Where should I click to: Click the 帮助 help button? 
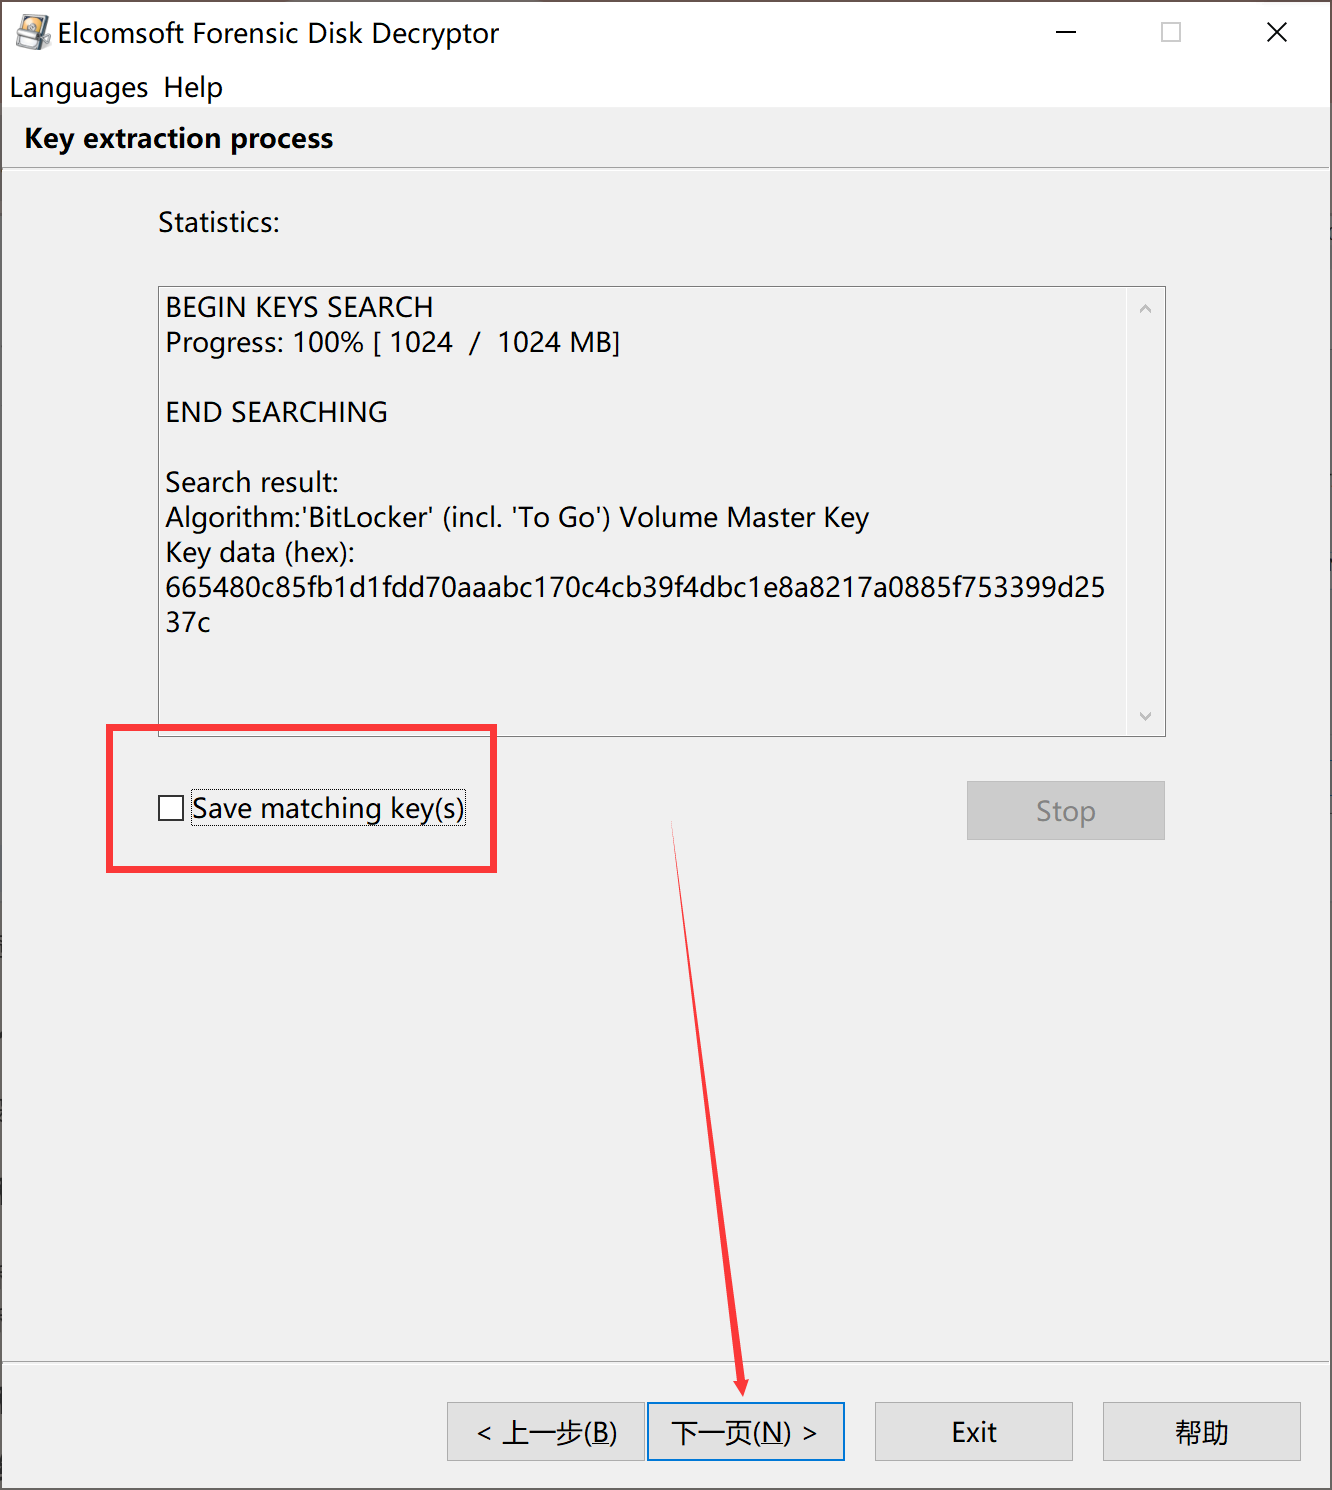tap(1202, 1432)
